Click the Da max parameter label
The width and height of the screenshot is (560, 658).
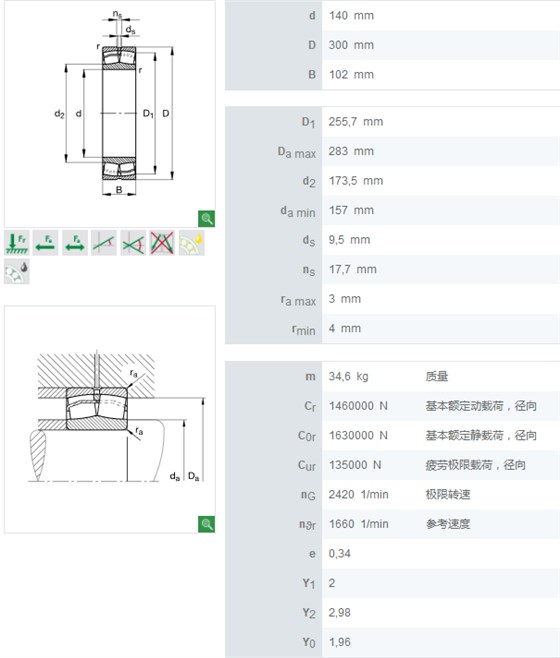pyautogui.click(x=297, y=152)
